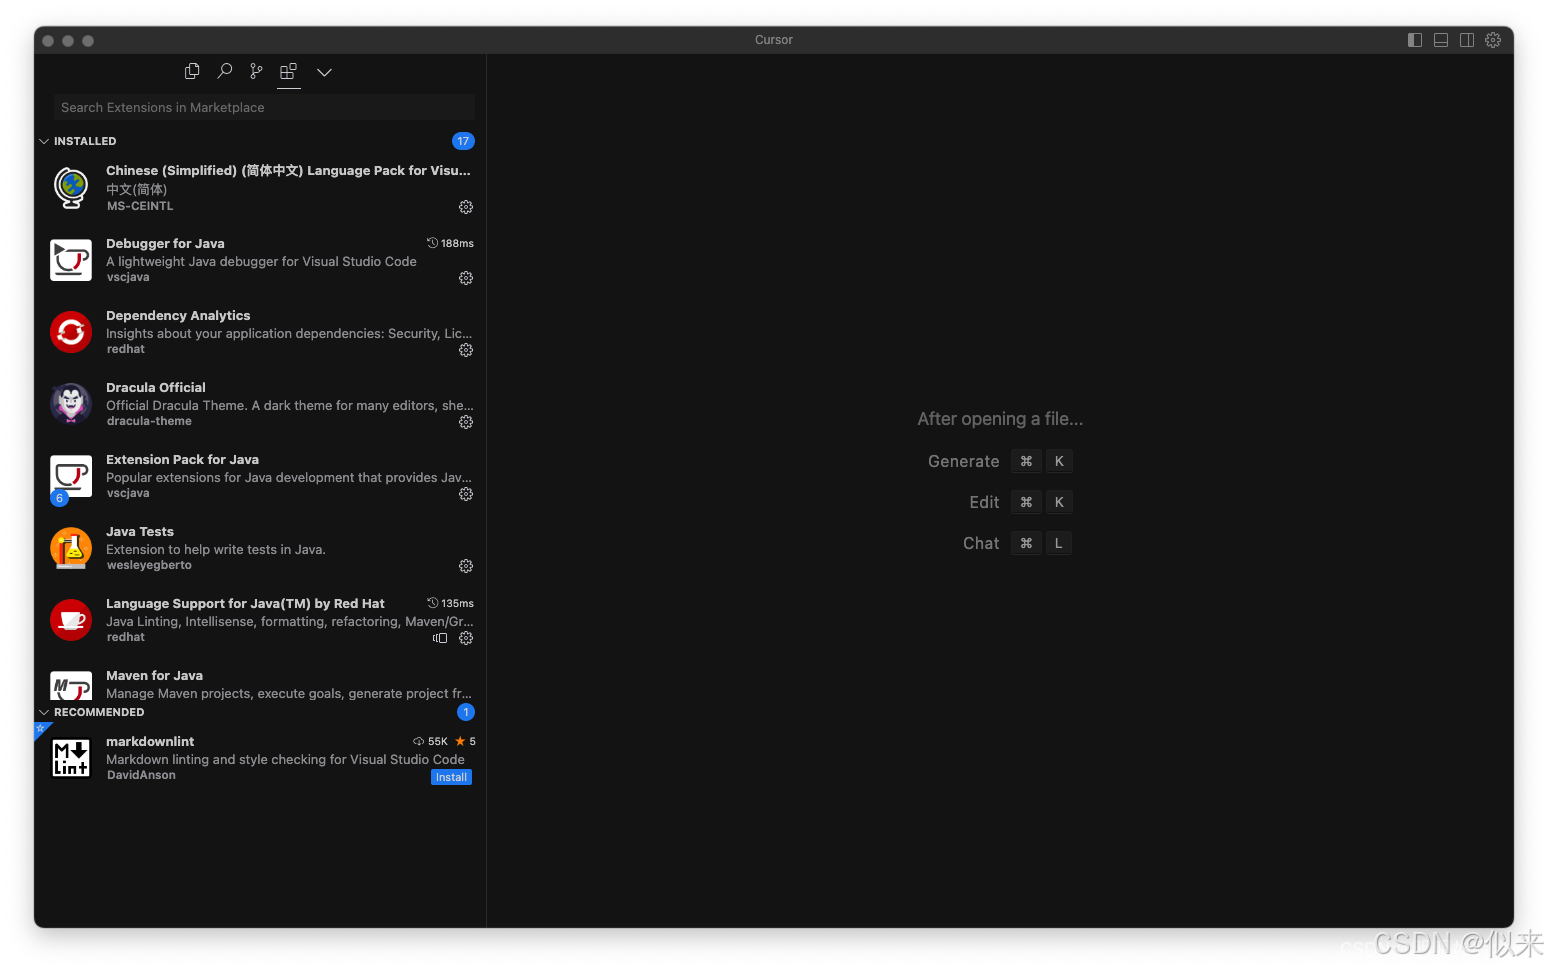
Task: Click the 55K download count on markdownlint
Action: coord(431,741)
